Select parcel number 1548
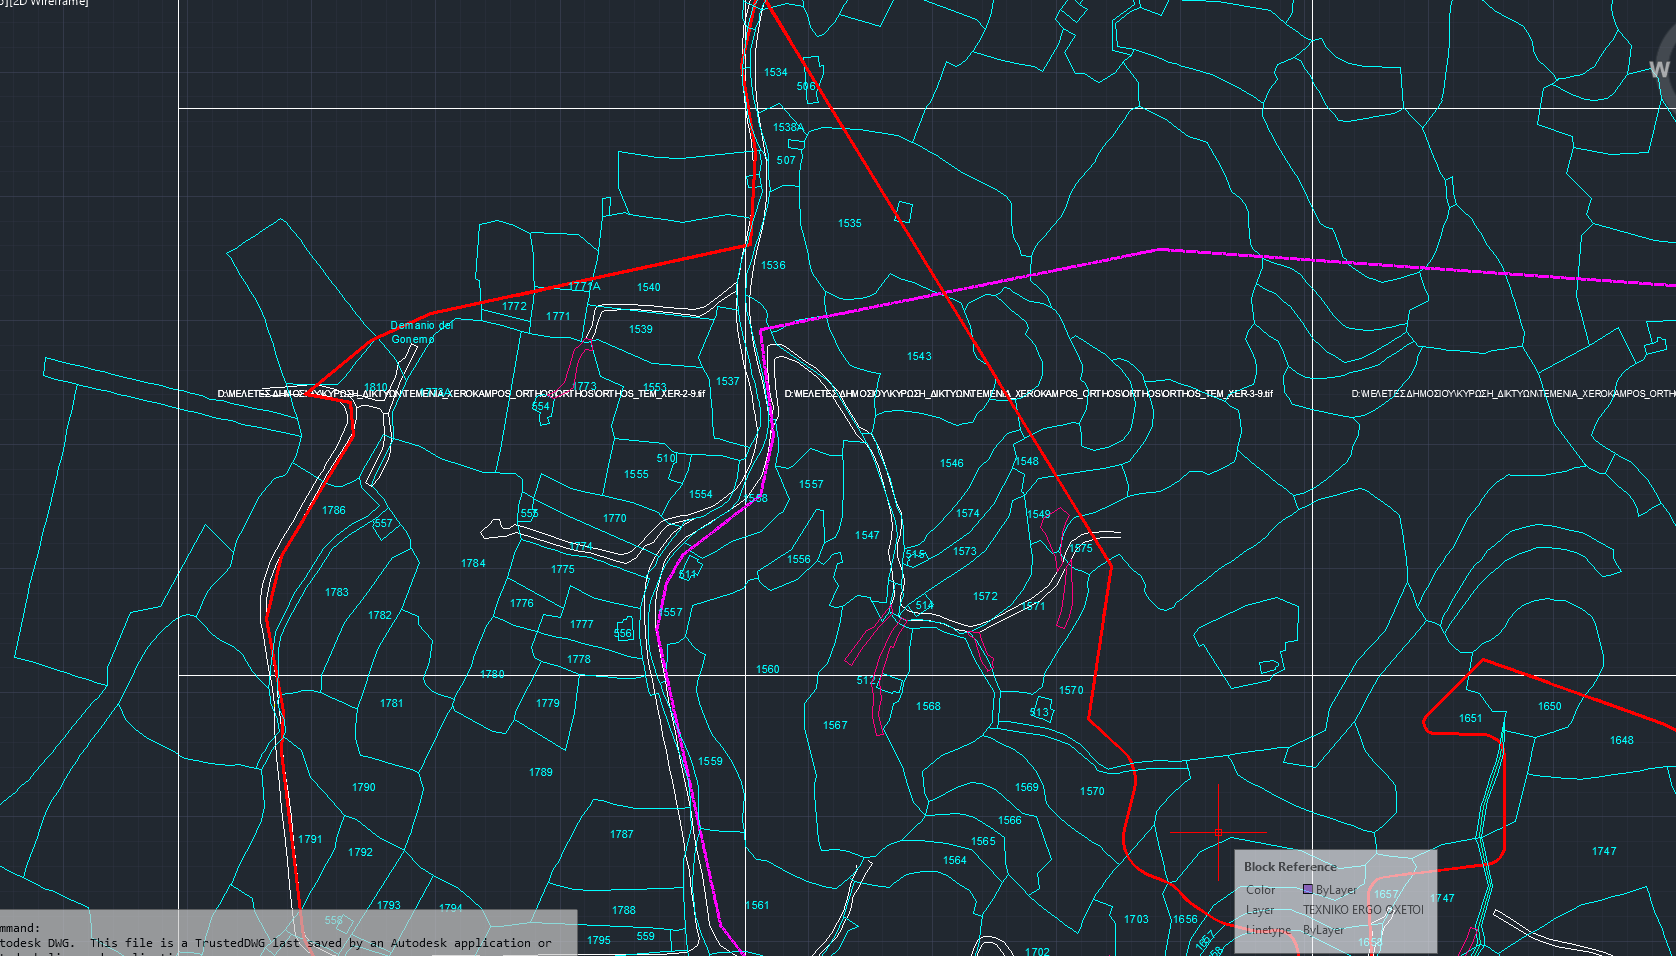Screen dimensions: 1676x956 [1026, 462]
